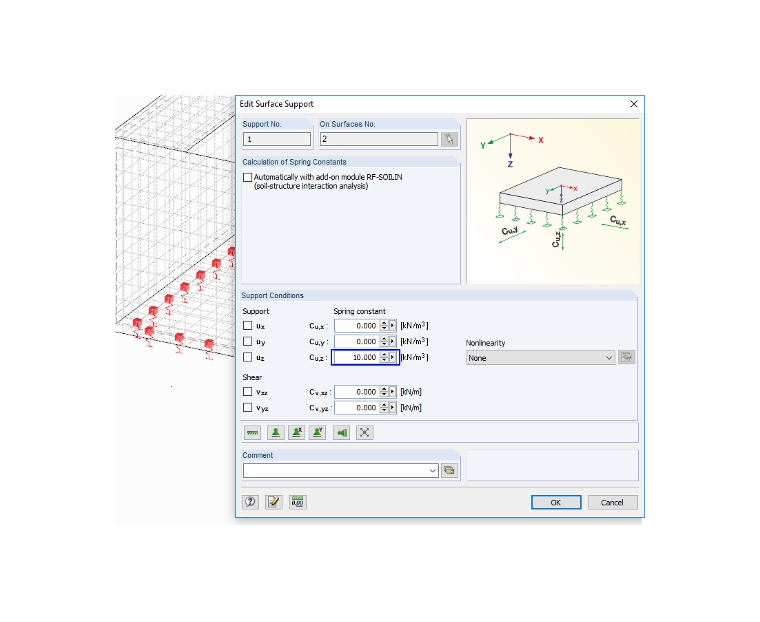This screenshot has width=760, height=622.
Task: Click the Cv,yz shear constant field
Action: (356, 408)
